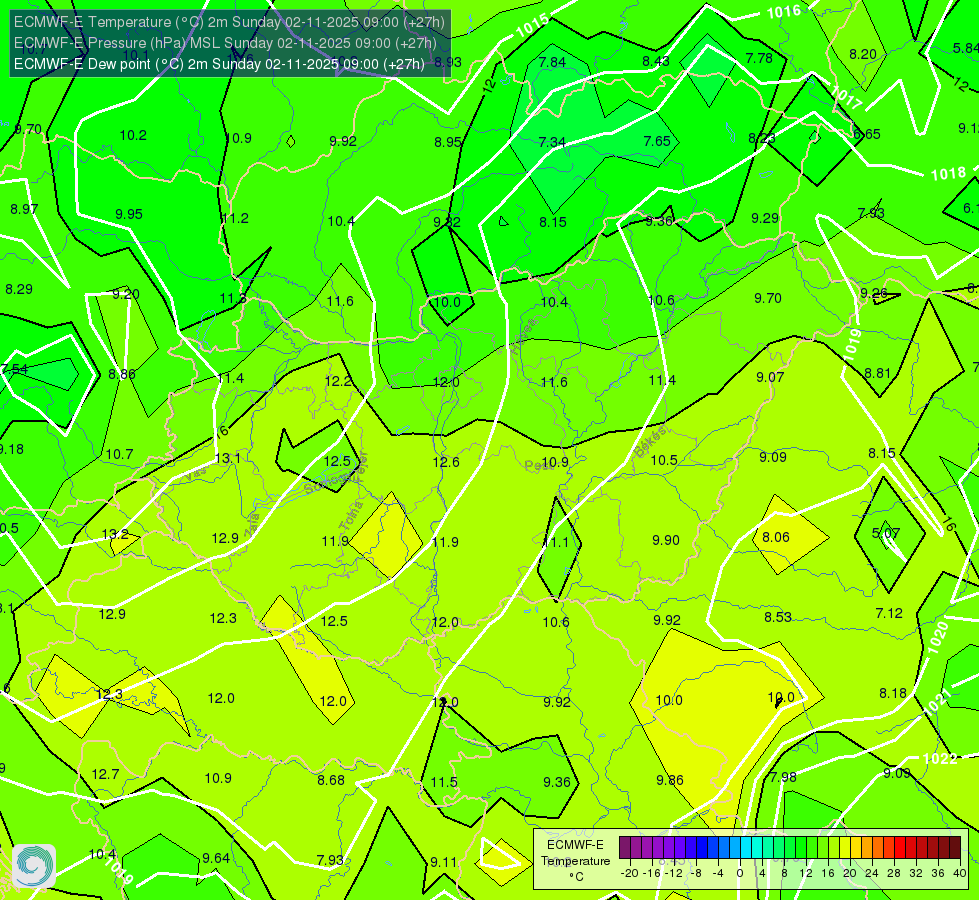Click the 9.86 value on the map
This screenshot has height=900, width=979.
pyautogui.click(x=669, y=779)
